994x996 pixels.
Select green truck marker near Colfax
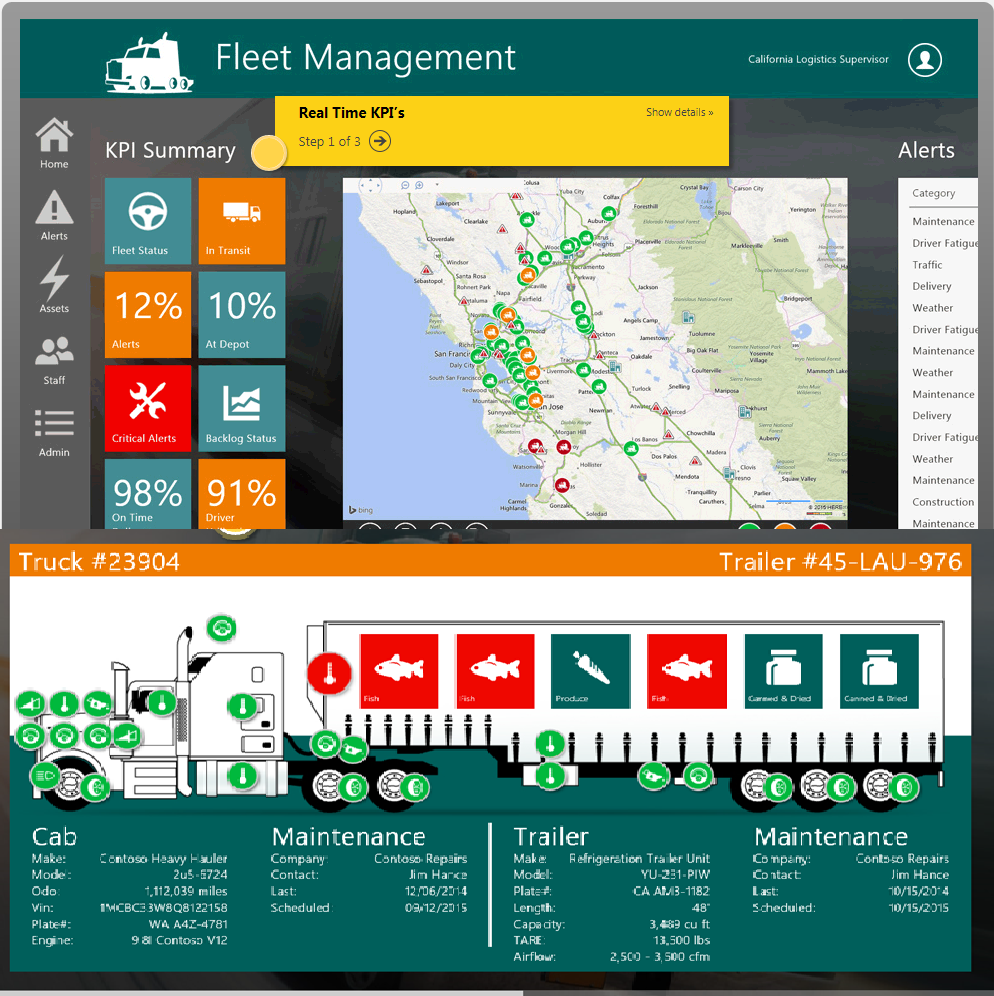[x=609, y=213]
